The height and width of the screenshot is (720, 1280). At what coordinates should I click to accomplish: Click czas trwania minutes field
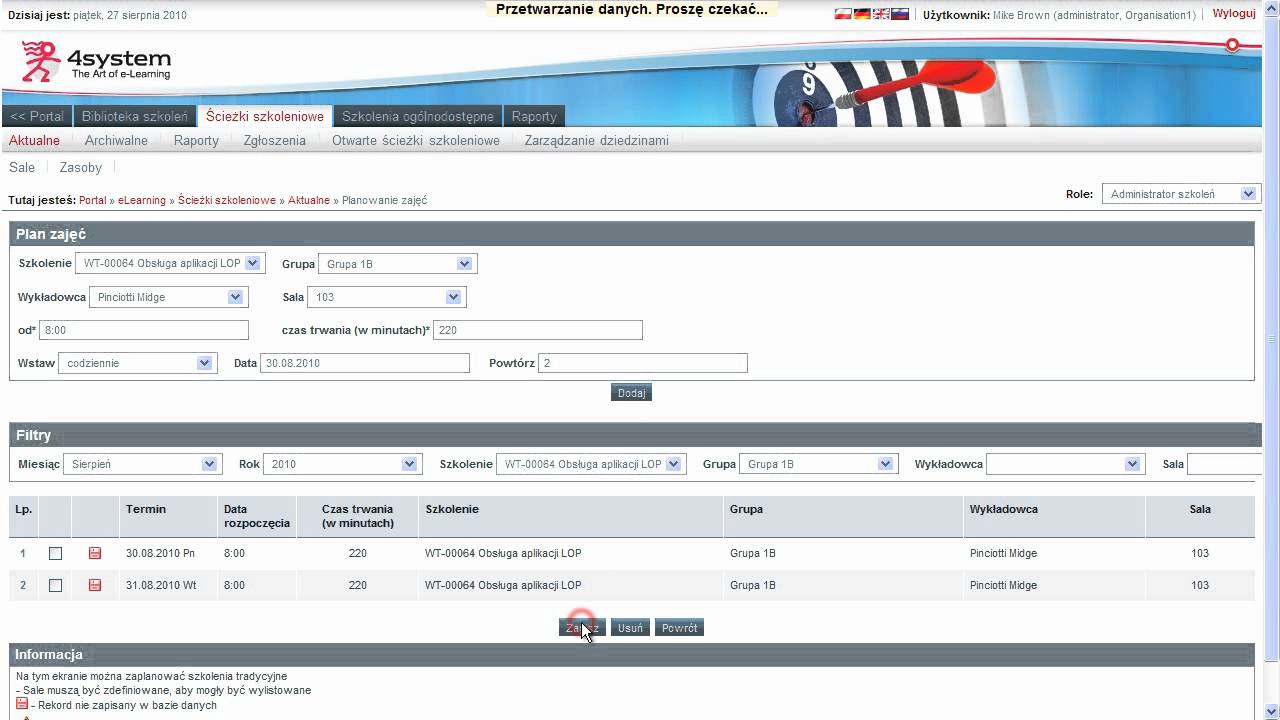tap(538, 330)
